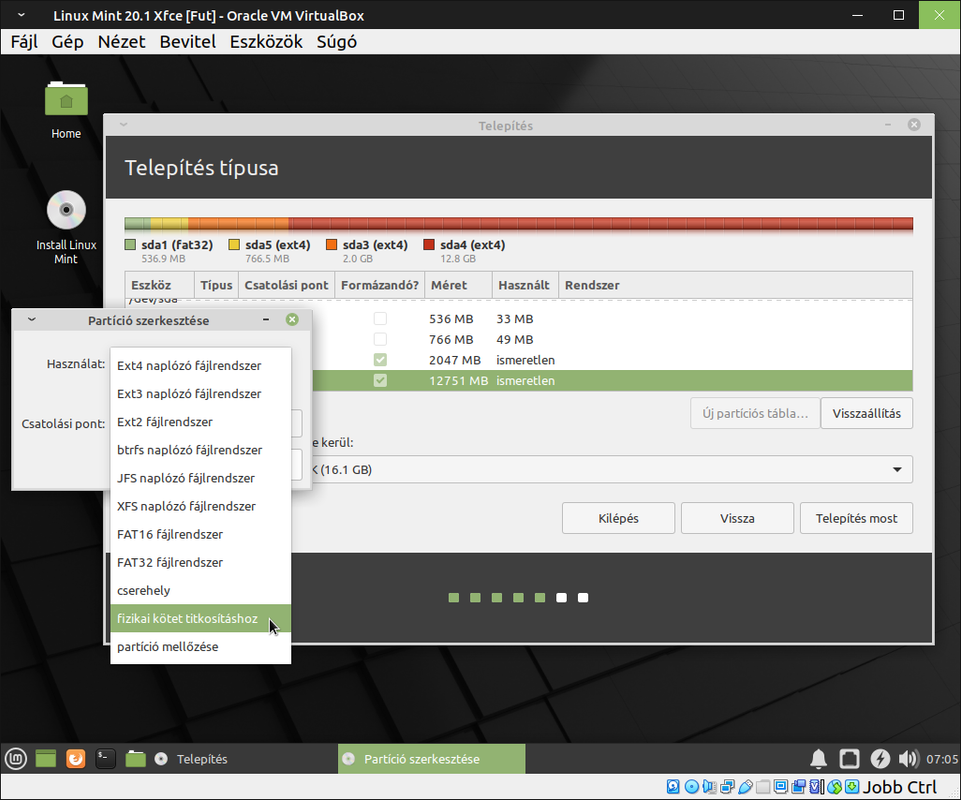Open the Nézet menu
961x800 pixels.
click(121, 42)
